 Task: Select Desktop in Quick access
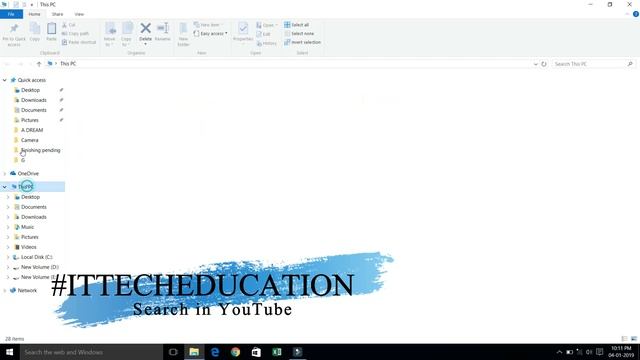tap(30, 90)
